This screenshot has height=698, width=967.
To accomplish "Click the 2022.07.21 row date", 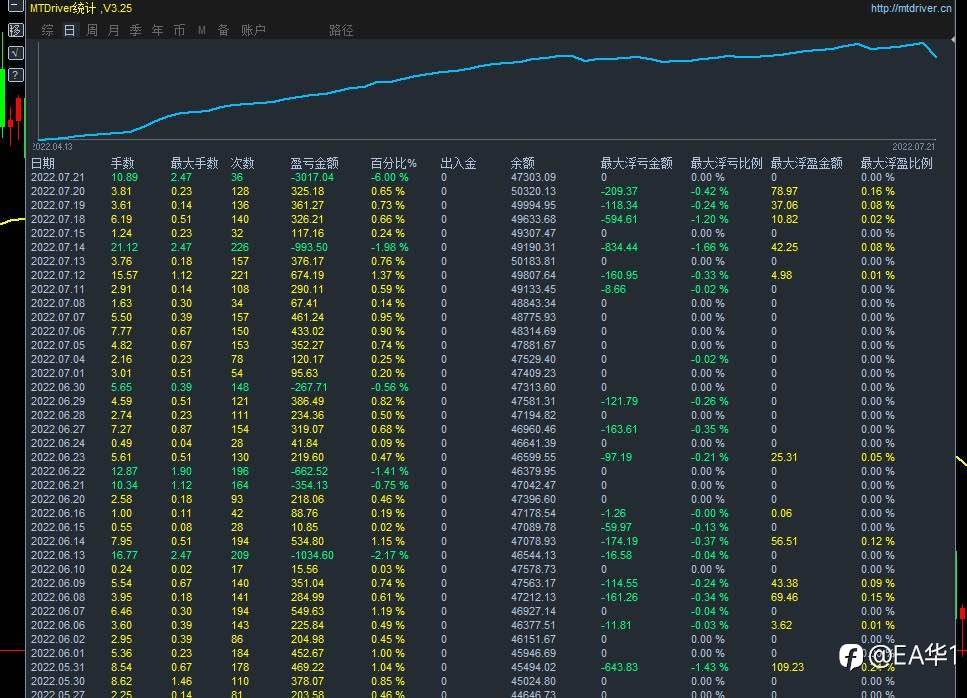I will click(x=58, y=178).
